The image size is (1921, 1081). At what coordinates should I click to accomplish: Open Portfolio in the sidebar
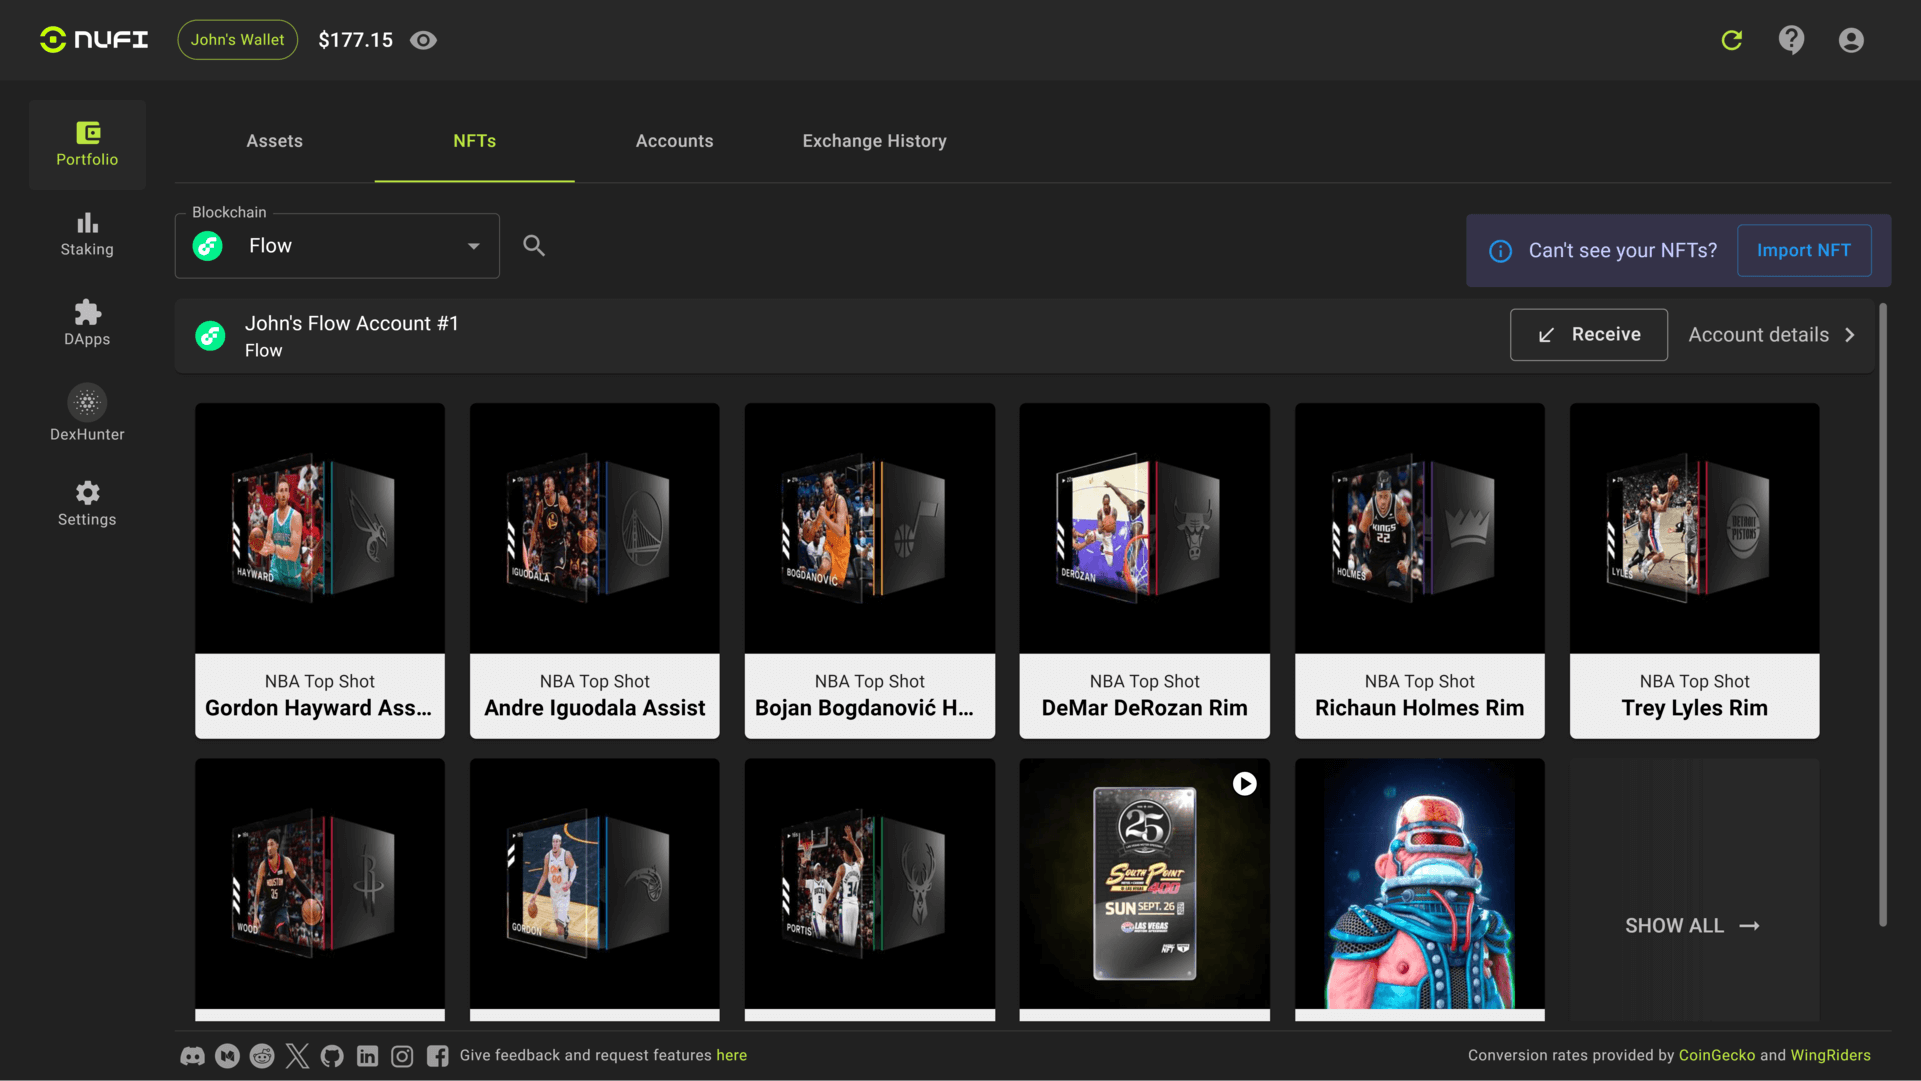(87, 145)
